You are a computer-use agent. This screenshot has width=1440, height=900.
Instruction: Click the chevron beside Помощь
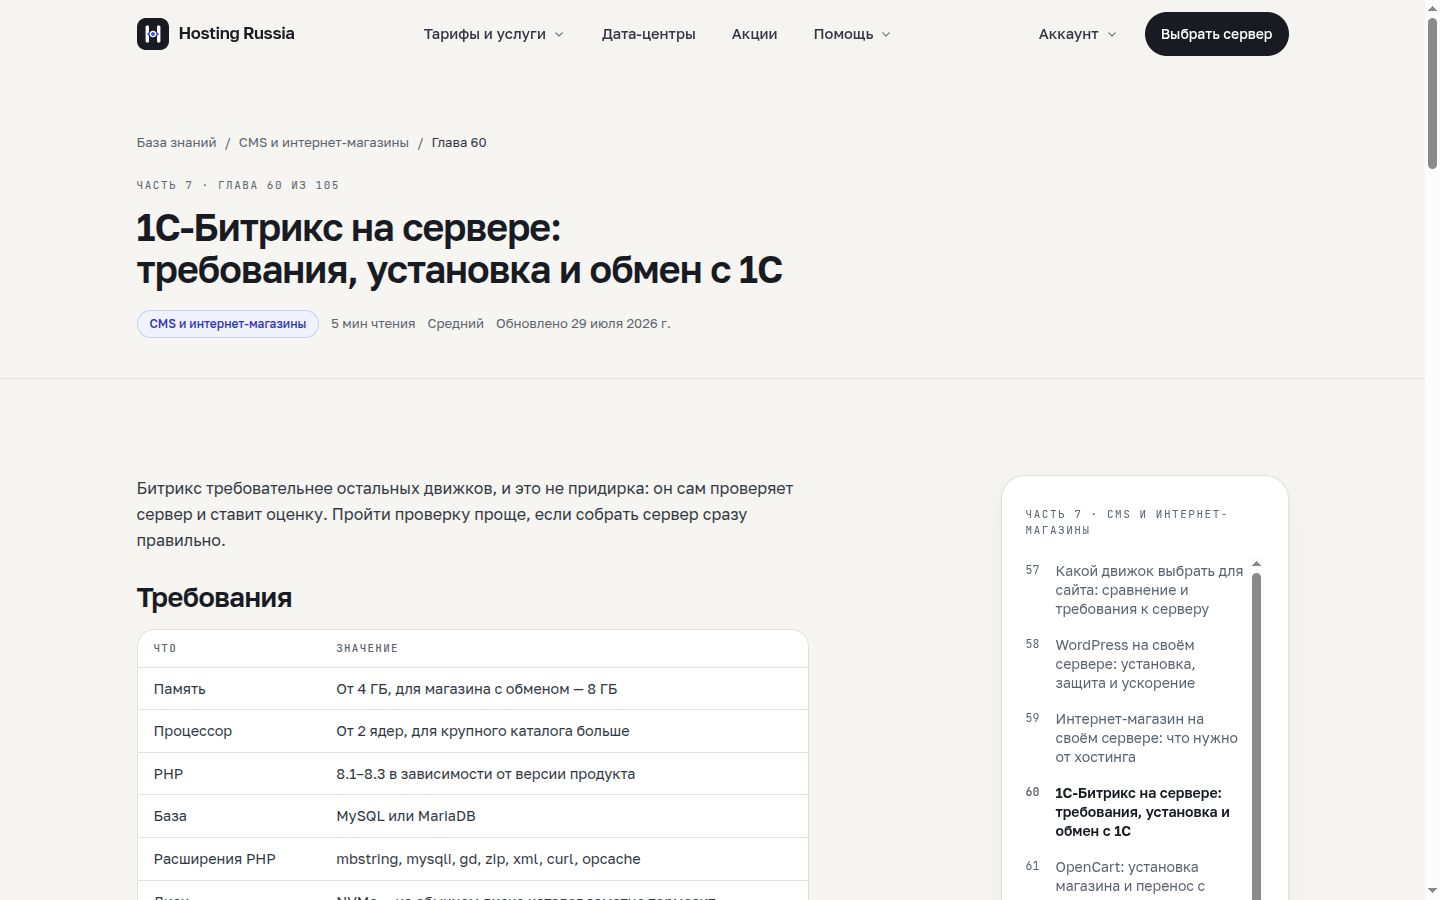[886, 34]
